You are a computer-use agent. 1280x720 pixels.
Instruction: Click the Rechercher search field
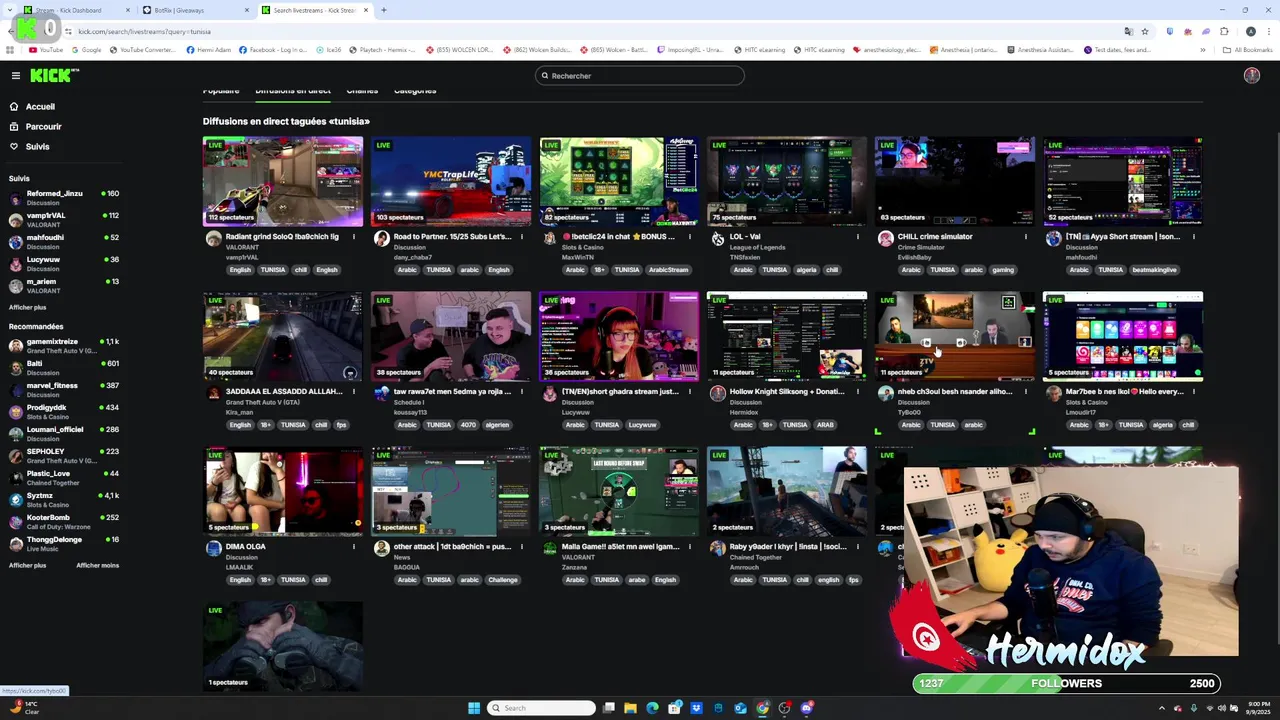coord(640,76)
